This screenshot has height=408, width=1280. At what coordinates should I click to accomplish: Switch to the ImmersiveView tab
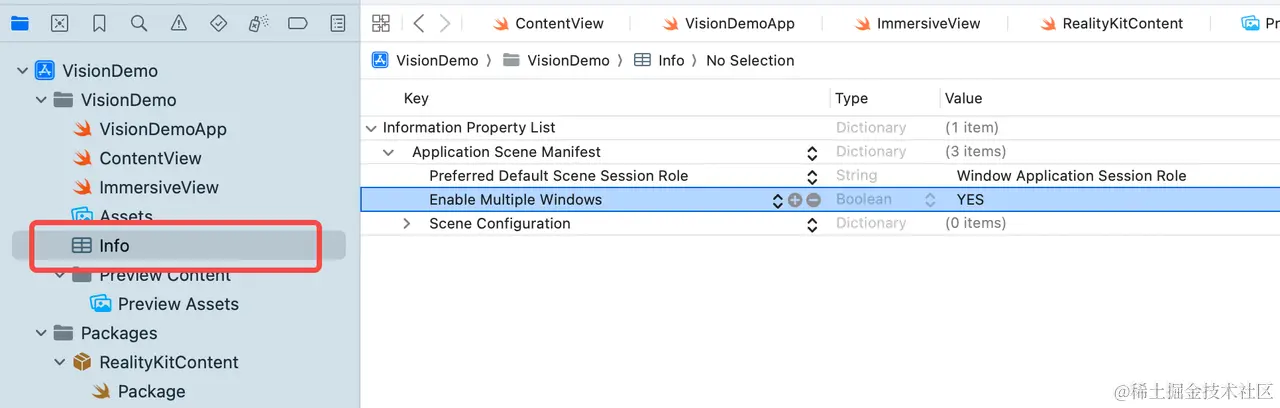pyautogui.click(x=917, y=23)
